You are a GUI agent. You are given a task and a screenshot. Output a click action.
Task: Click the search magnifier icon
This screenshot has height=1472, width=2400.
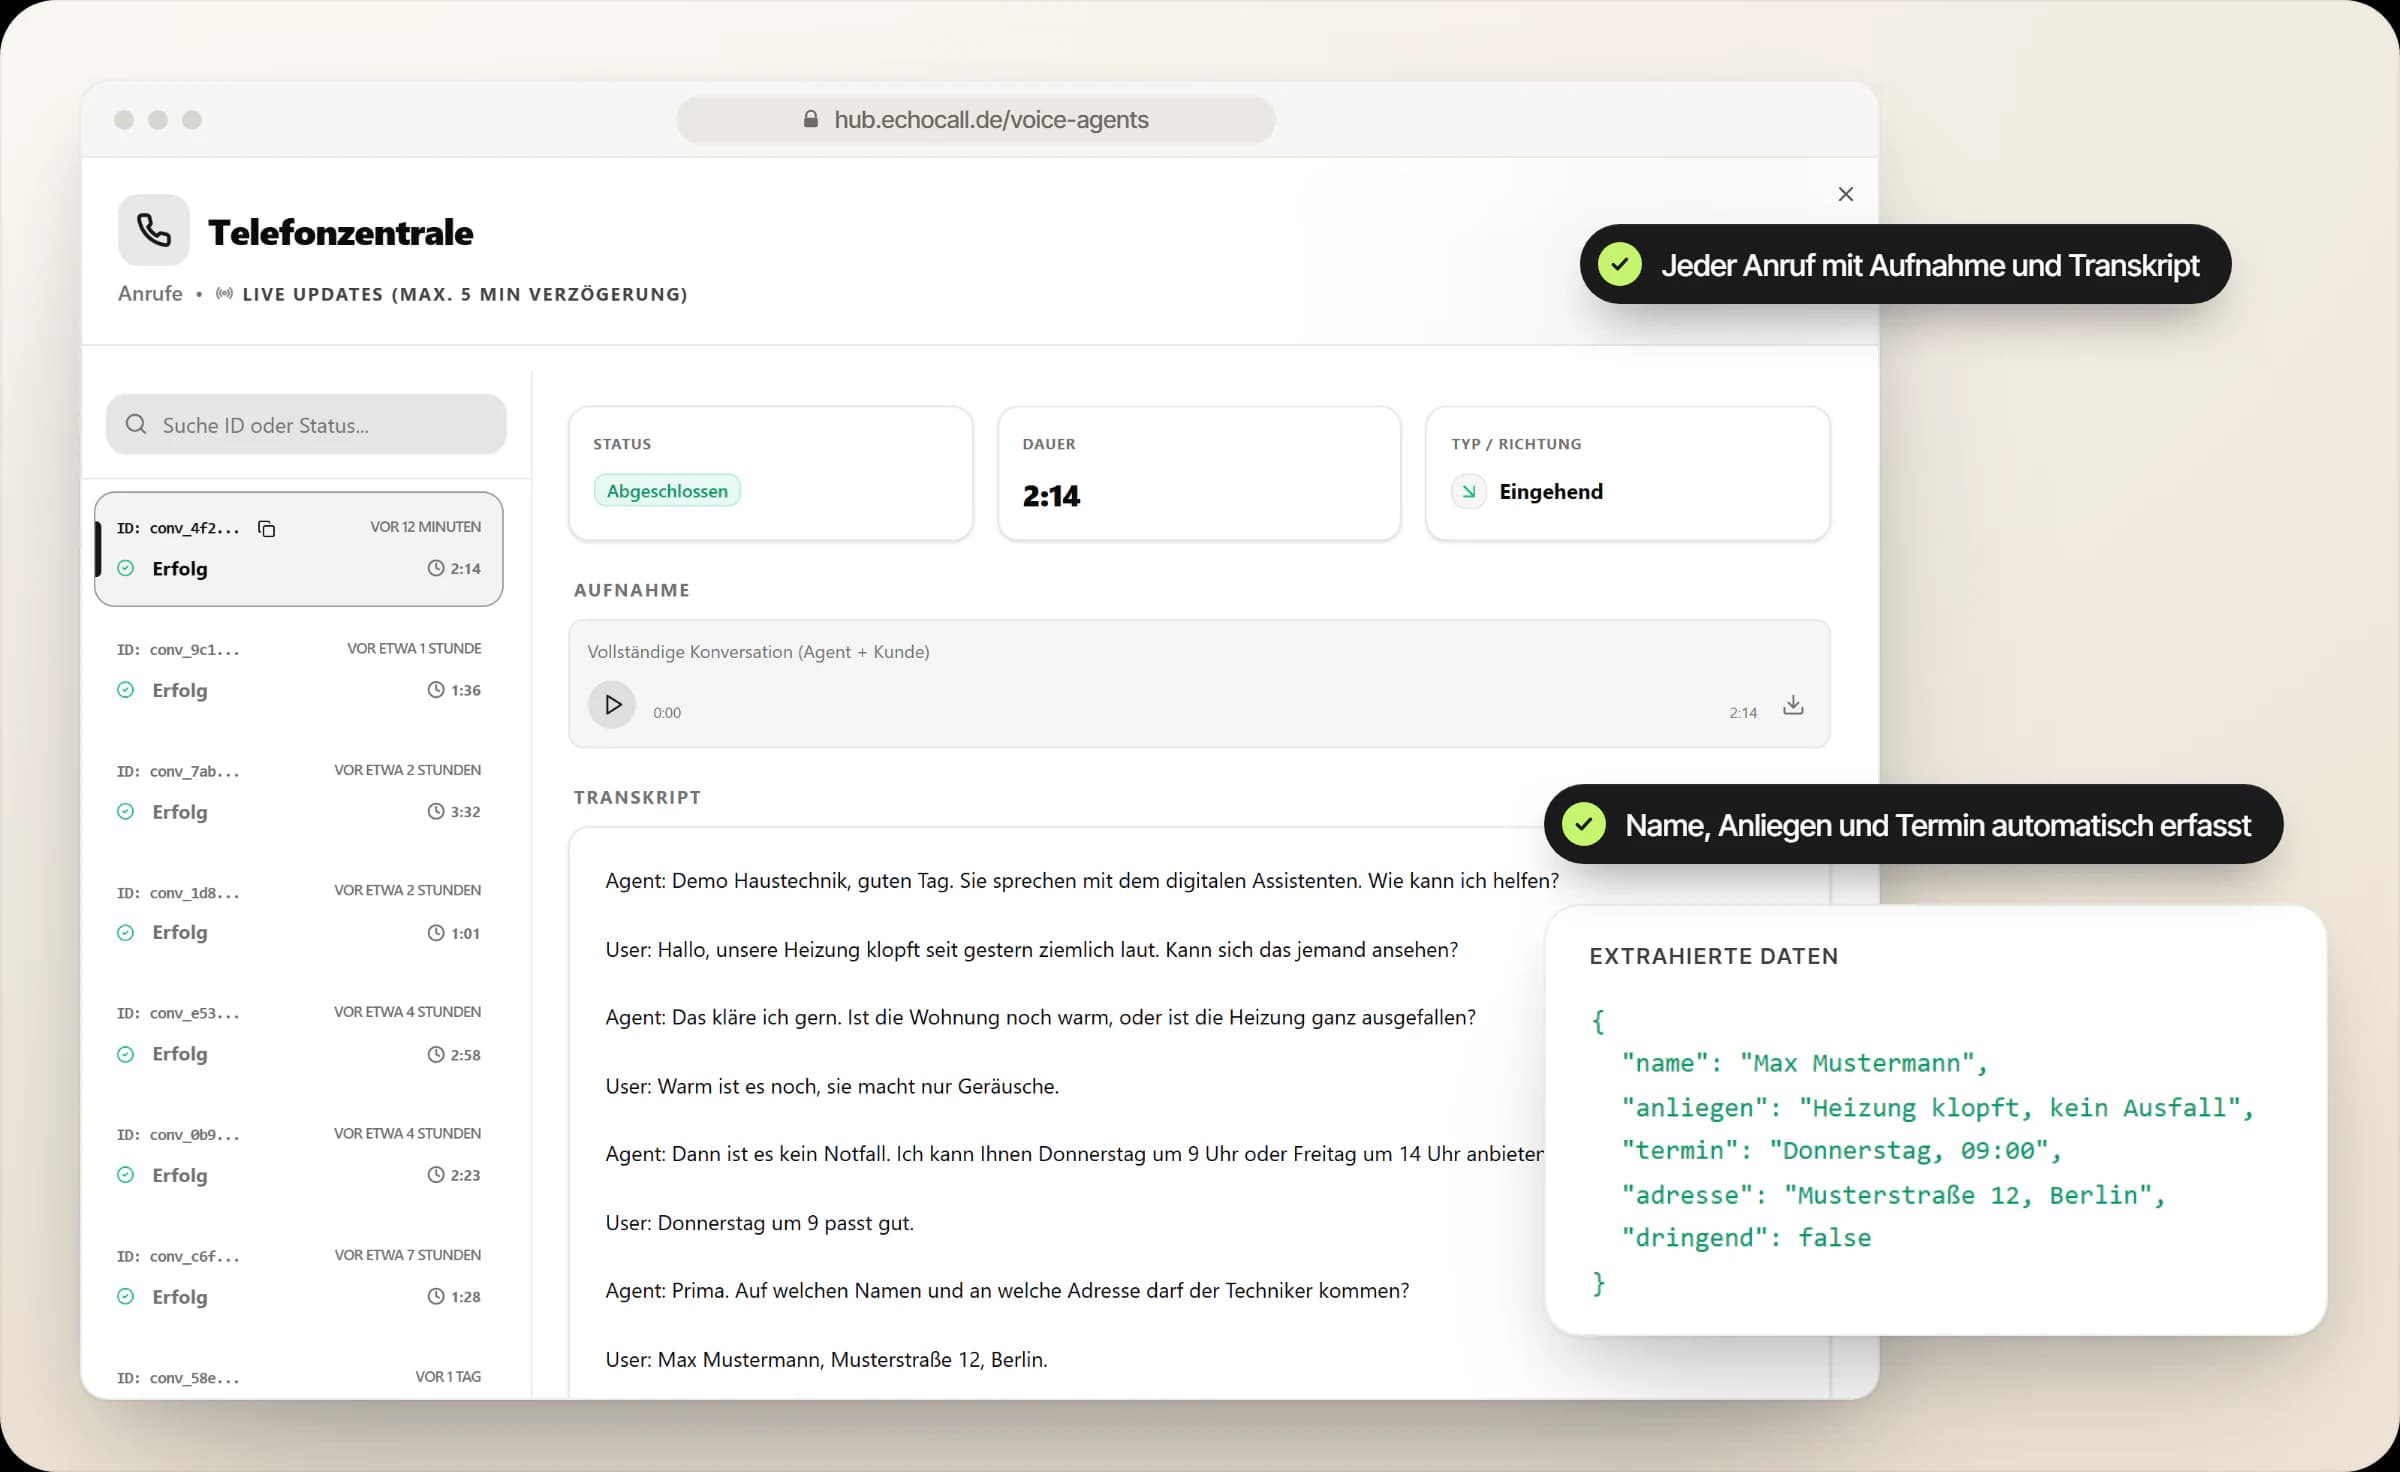[136, 424]
